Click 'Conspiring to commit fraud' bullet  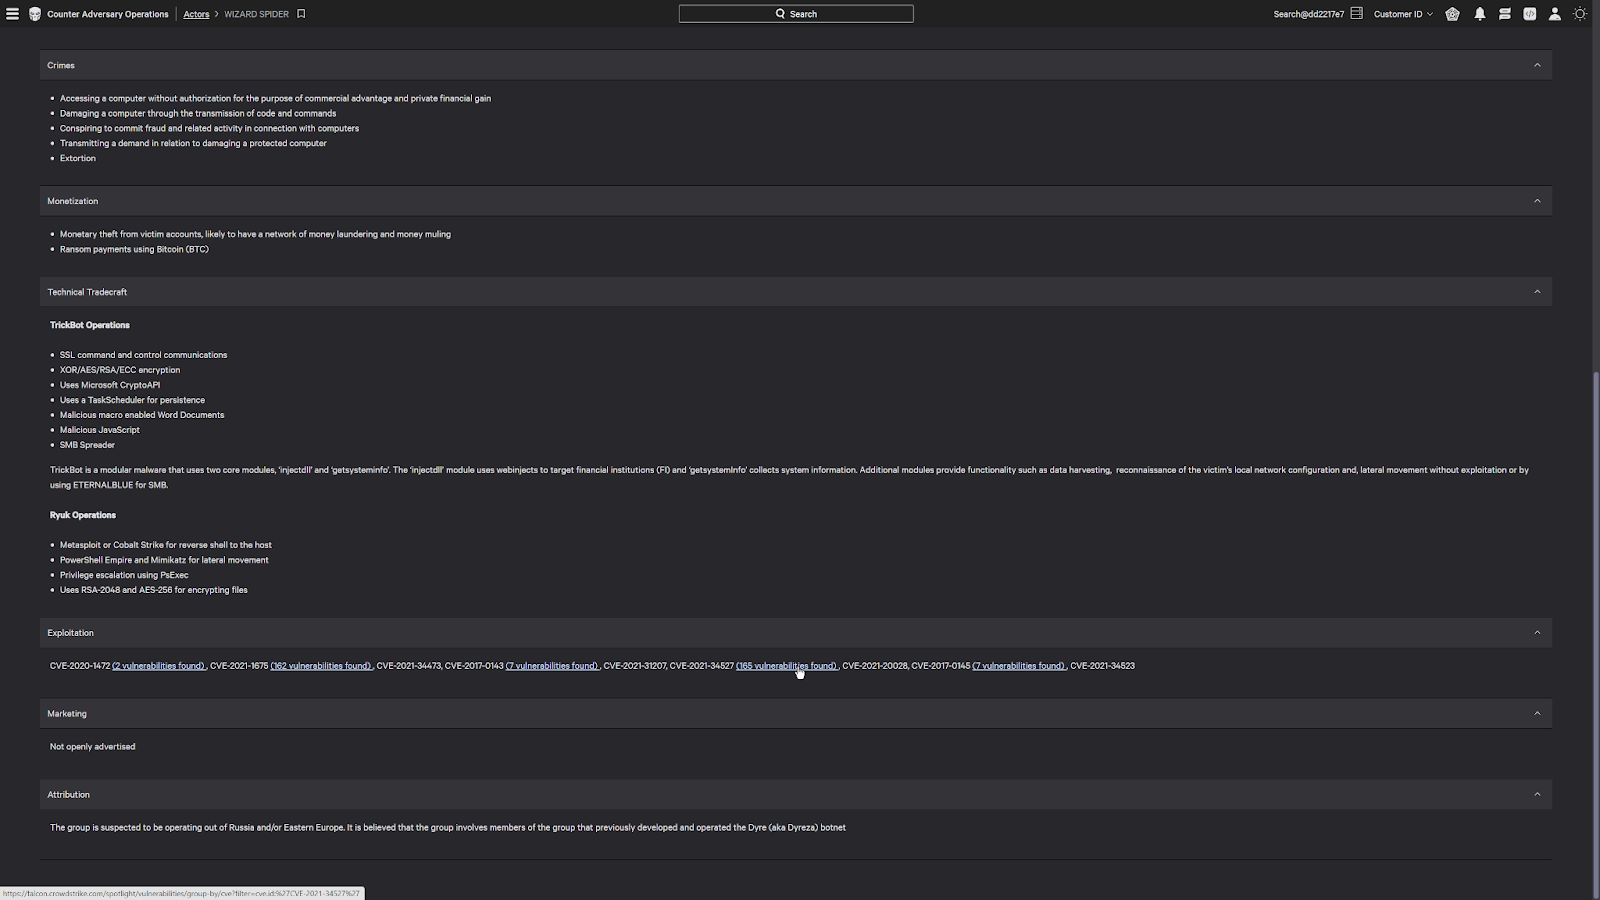(209, 128)
